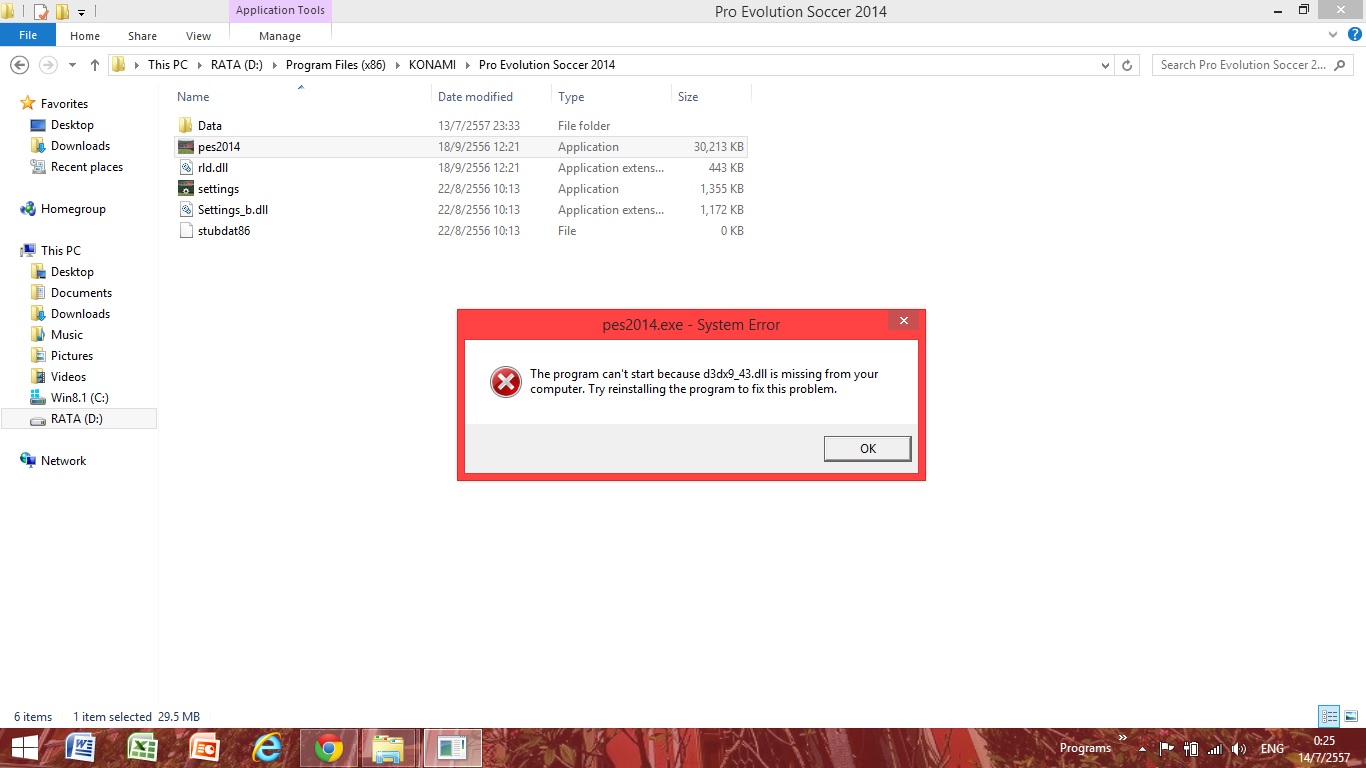Select the settings application icon

pos(186,189)
